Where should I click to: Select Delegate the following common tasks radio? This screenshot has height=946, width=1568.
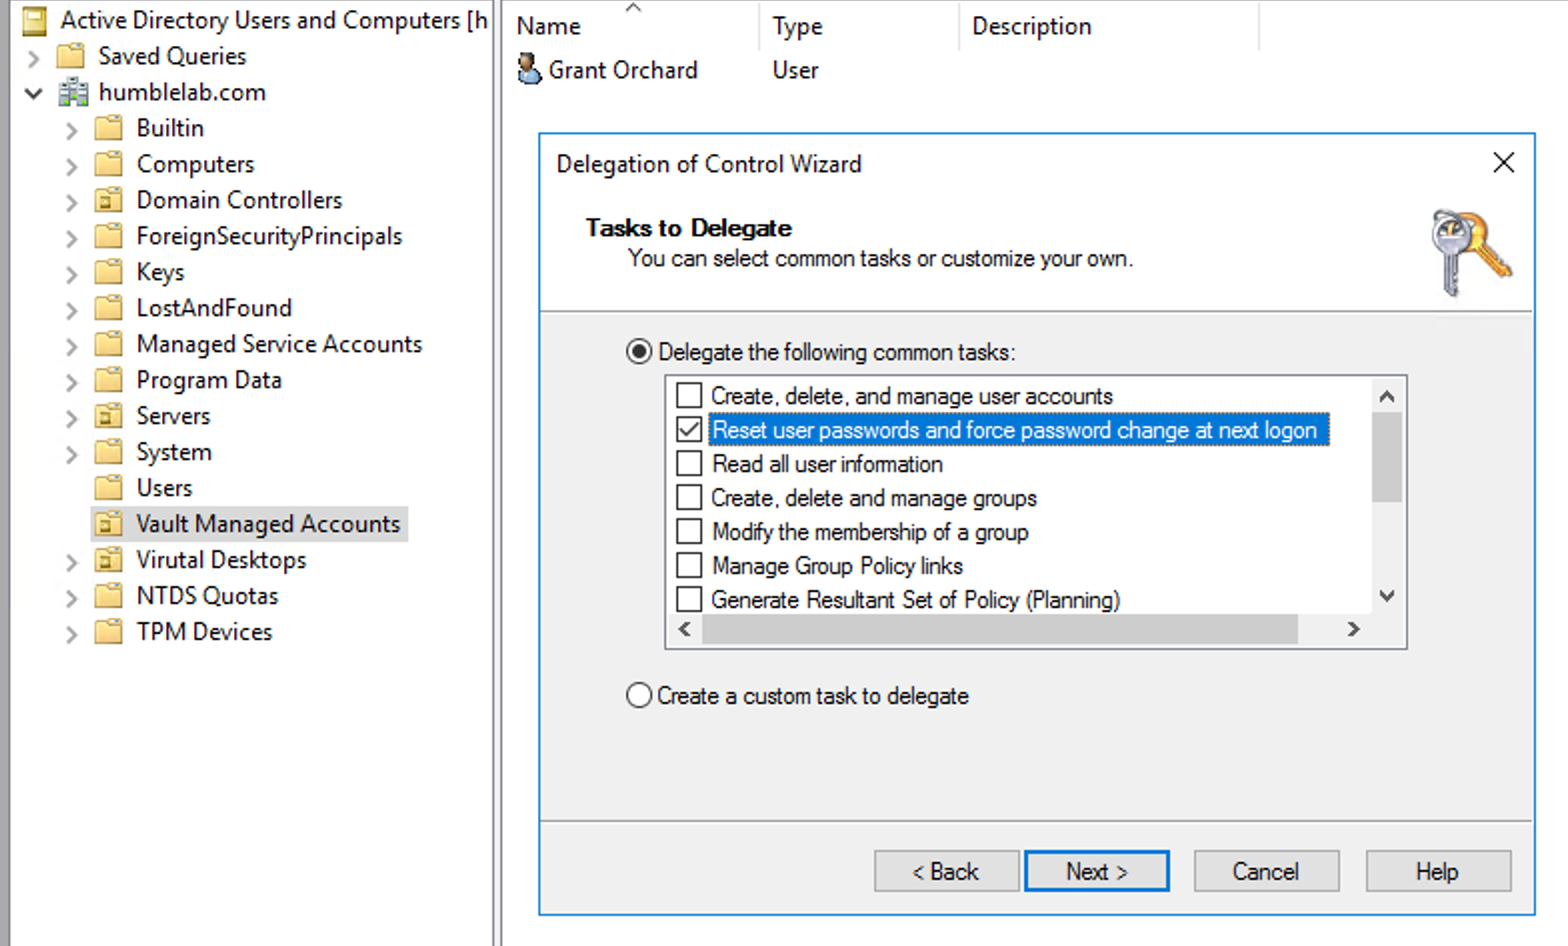(639, 352)
